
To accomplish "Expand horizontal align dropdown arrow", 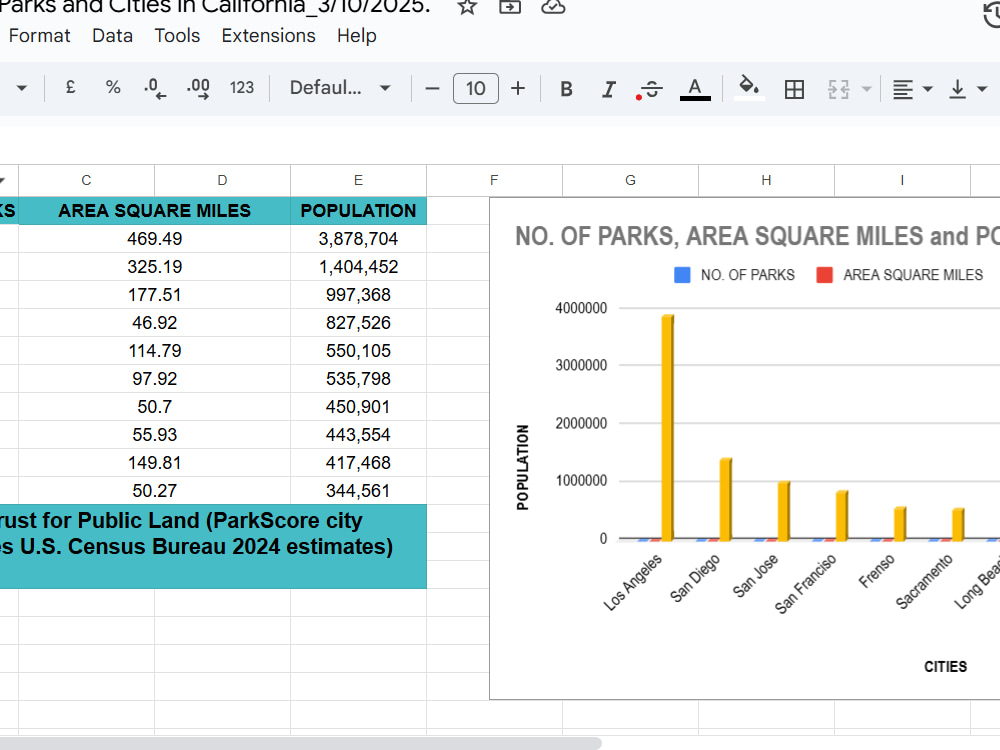I will pos(928,89).
